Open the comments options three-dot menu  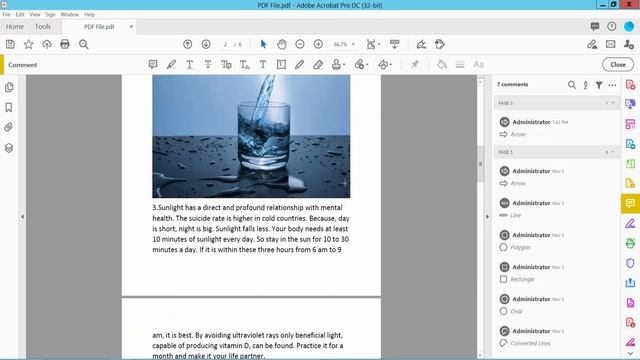[x=612, y=85]
